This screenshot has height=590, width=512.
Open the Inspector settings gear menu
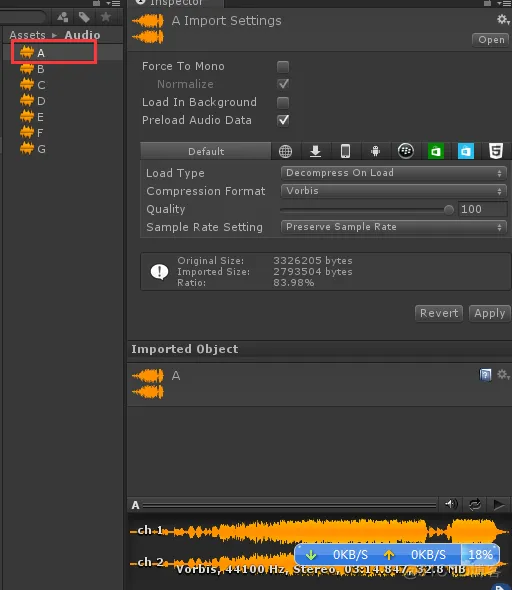503,19
